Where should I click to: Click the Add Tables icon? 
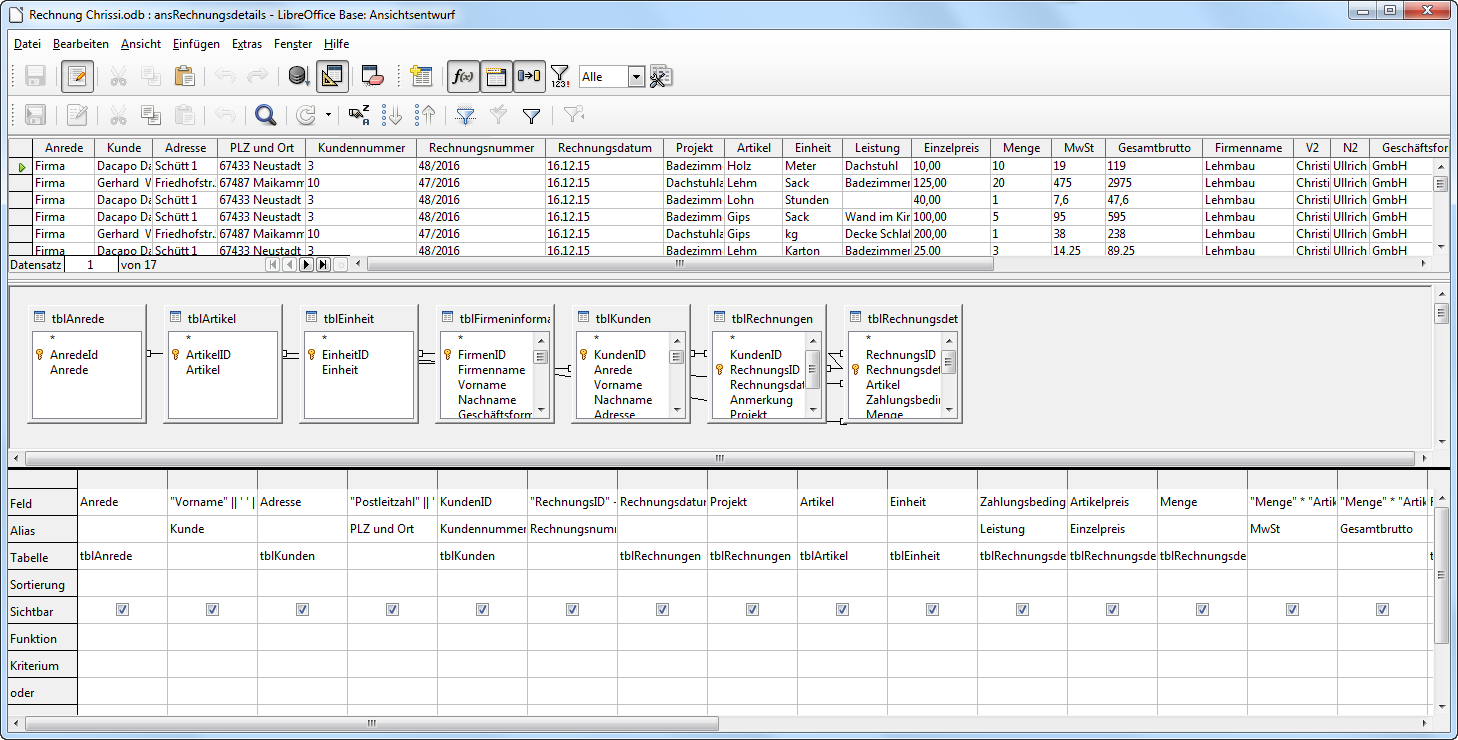(421, 76)
